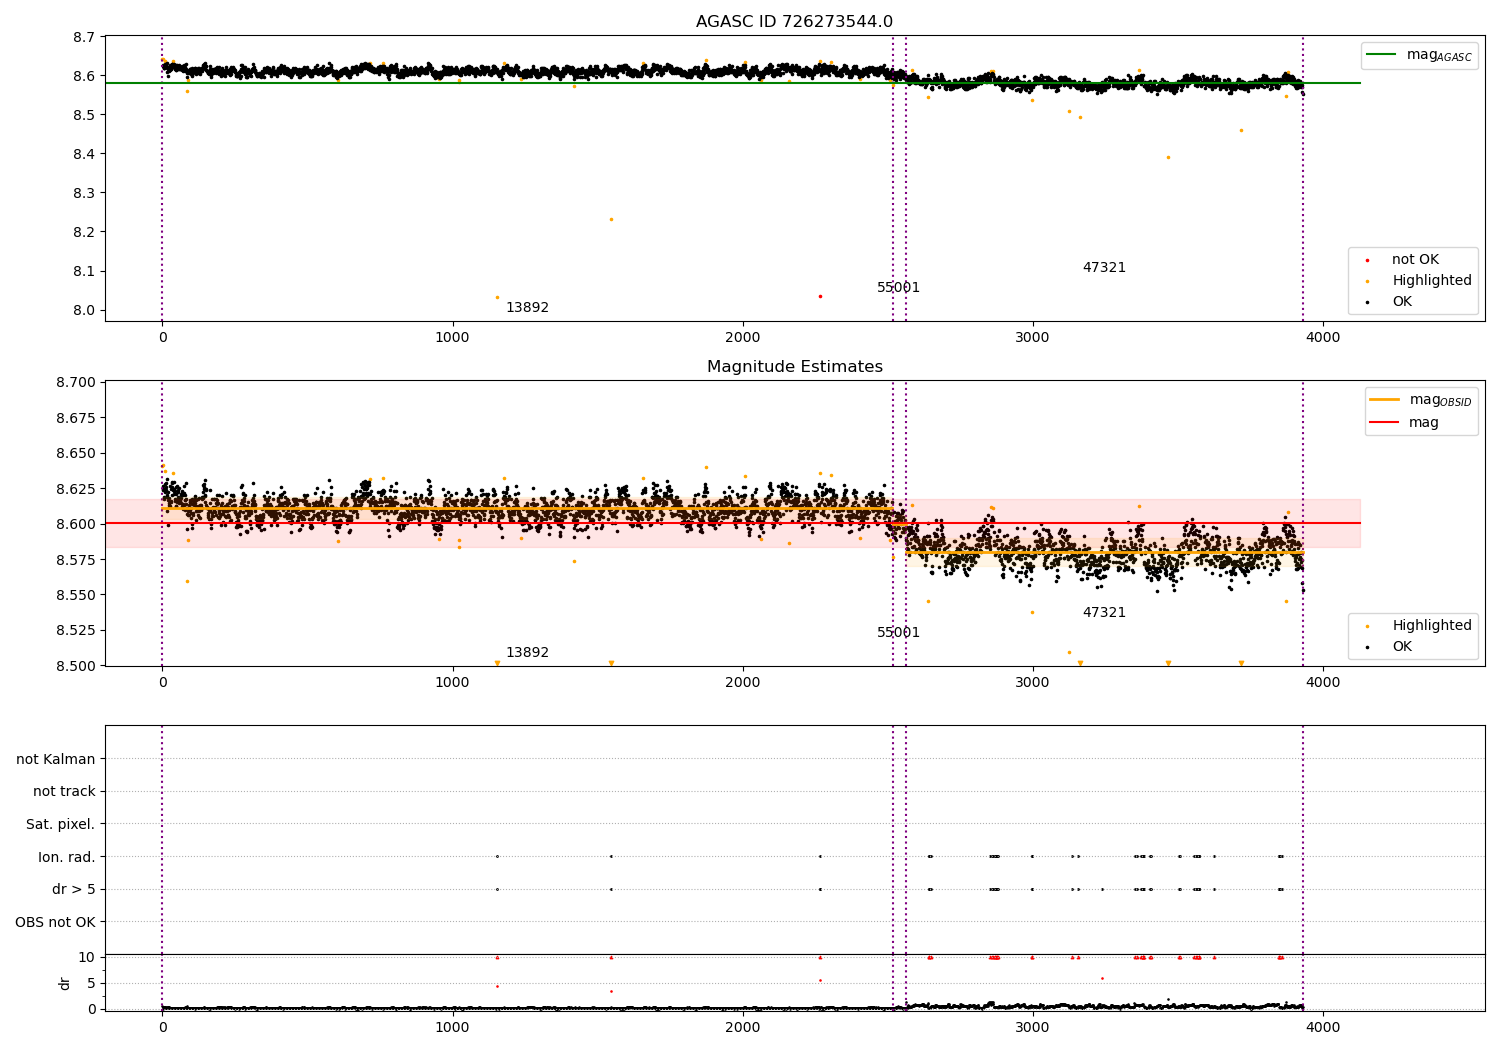Click the "not Kalman" row label
This screenshot has width=1500, height=1050.
[56, 760]
